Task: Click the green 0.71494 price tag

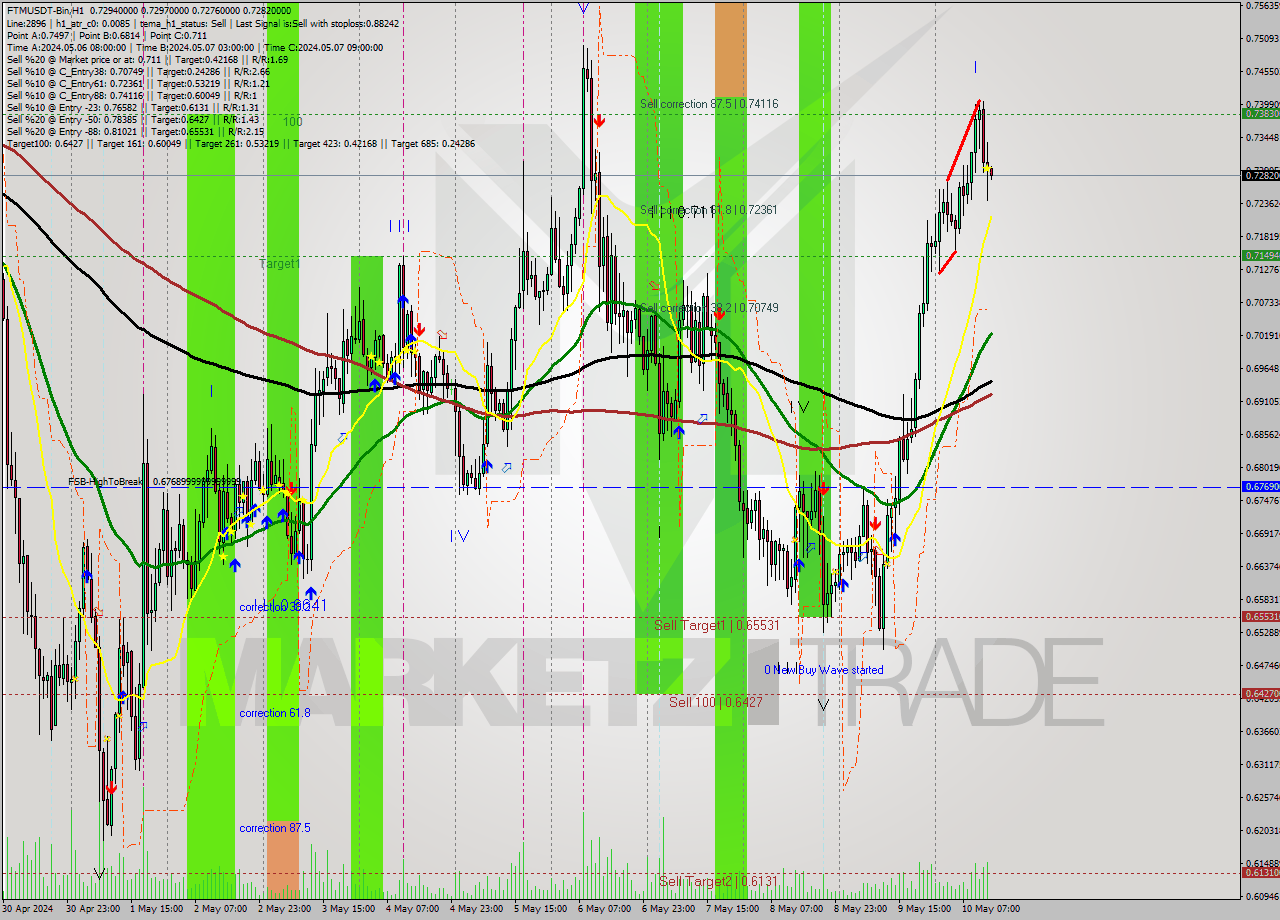Action: [x=1260, y=256]
